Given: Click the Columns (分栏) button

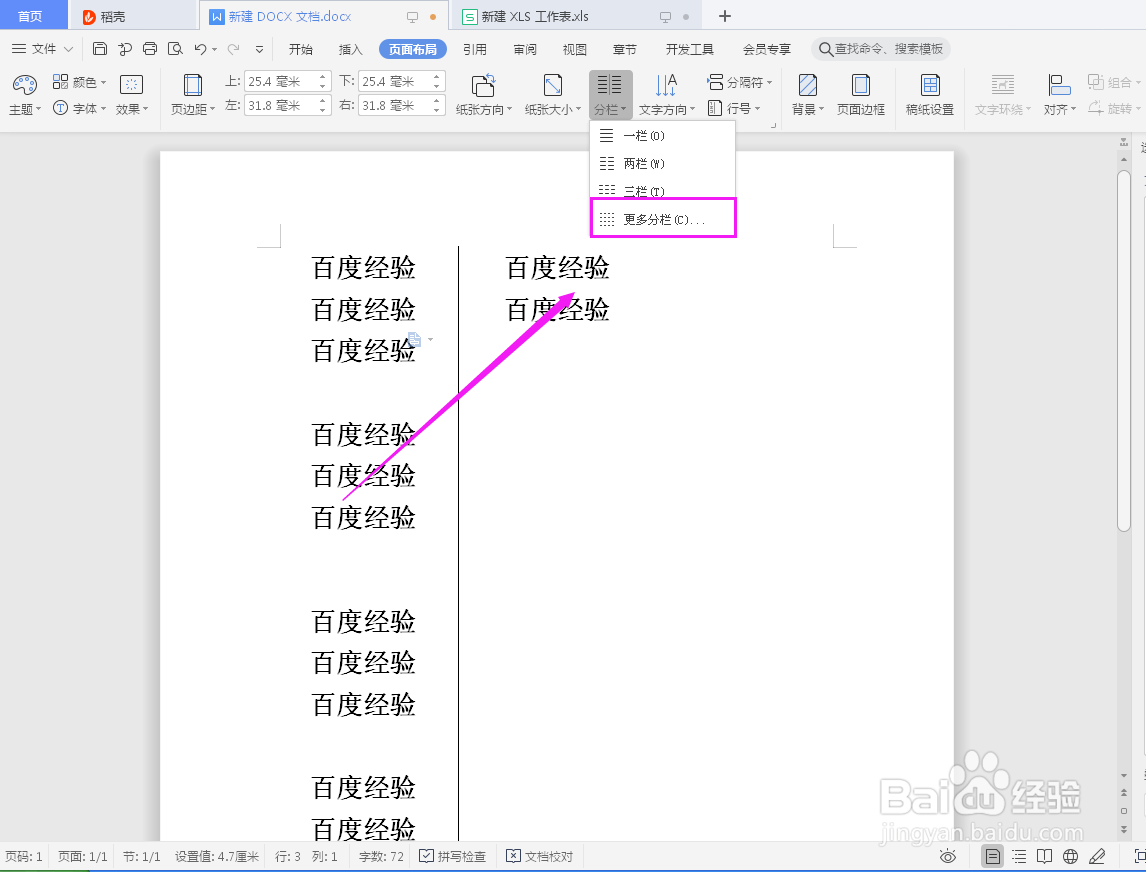Looking at the screenshot, I should pos(610,95).
